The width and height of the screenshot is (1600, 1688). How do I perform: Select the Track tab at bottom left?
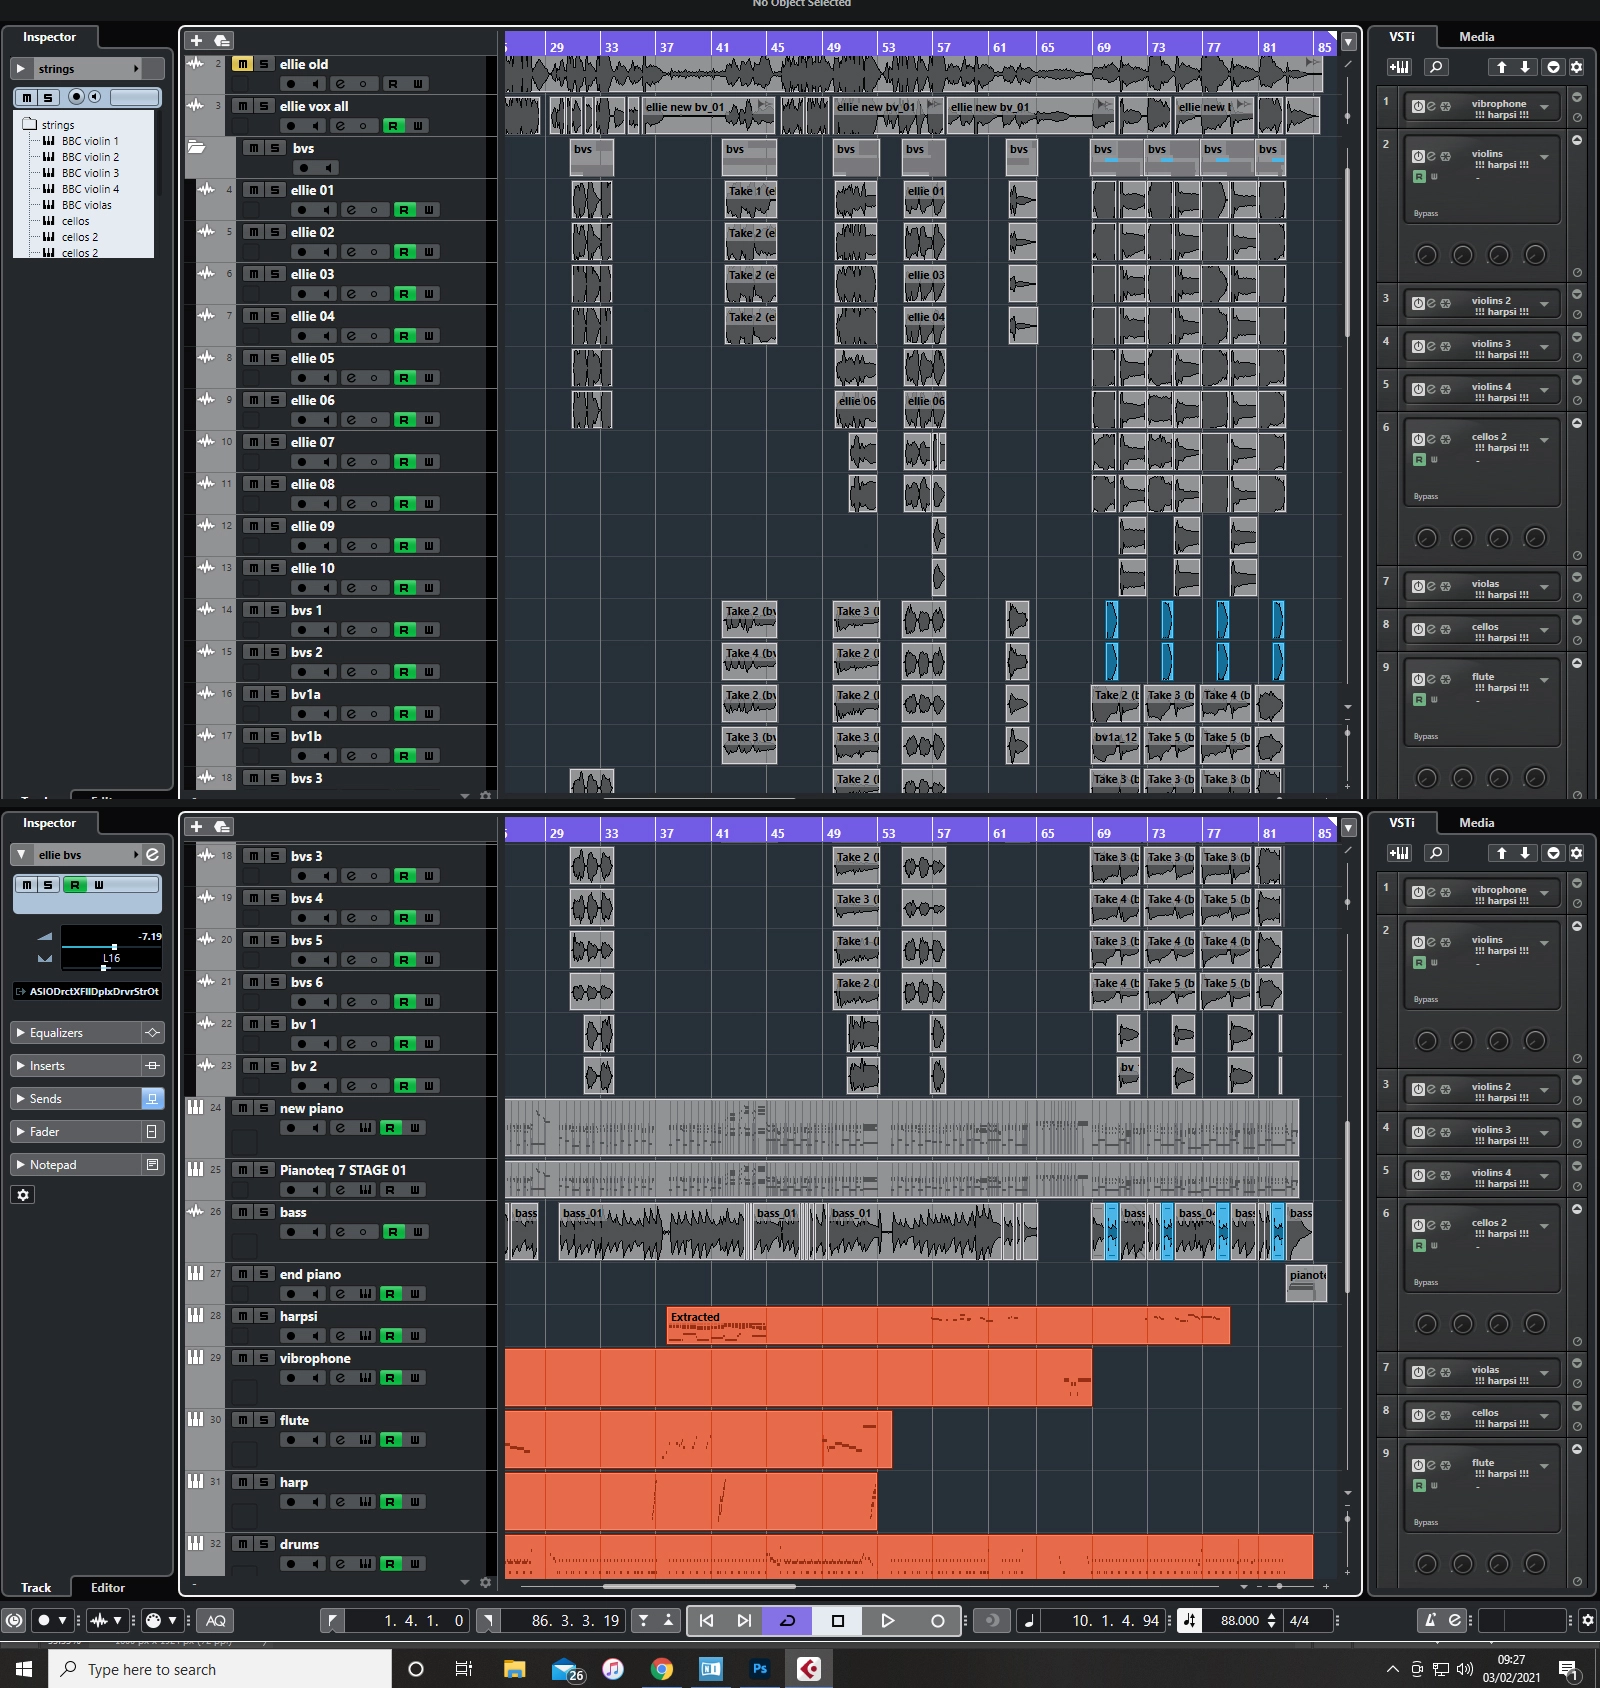tap(36, 1587)
